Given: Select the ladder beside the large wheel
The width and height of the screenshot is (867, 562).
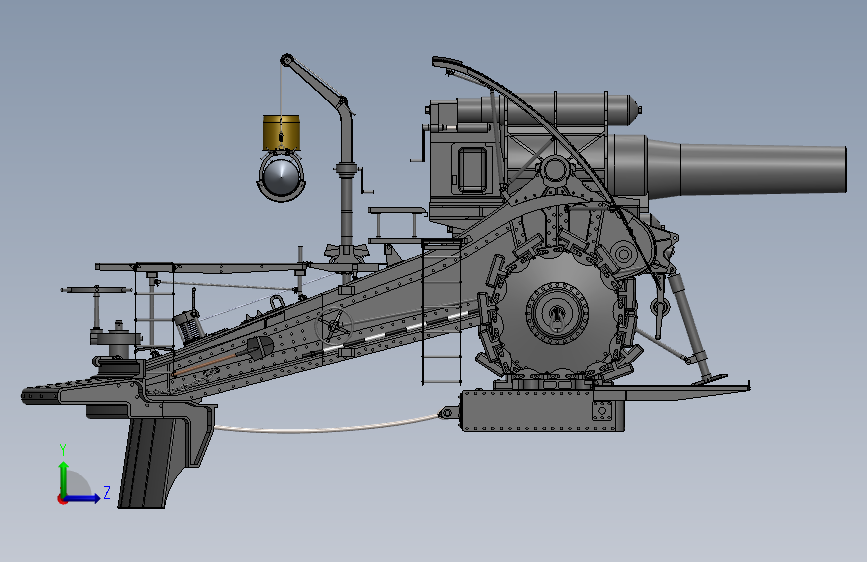Looking at the screenshot, I should click(441, 313).
